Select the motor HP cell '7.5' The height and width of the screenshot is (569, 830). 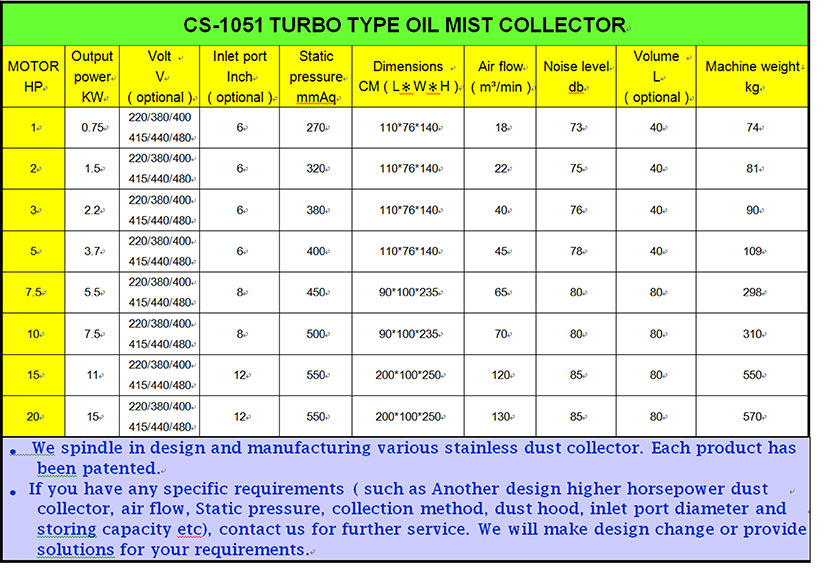[34, 292]
